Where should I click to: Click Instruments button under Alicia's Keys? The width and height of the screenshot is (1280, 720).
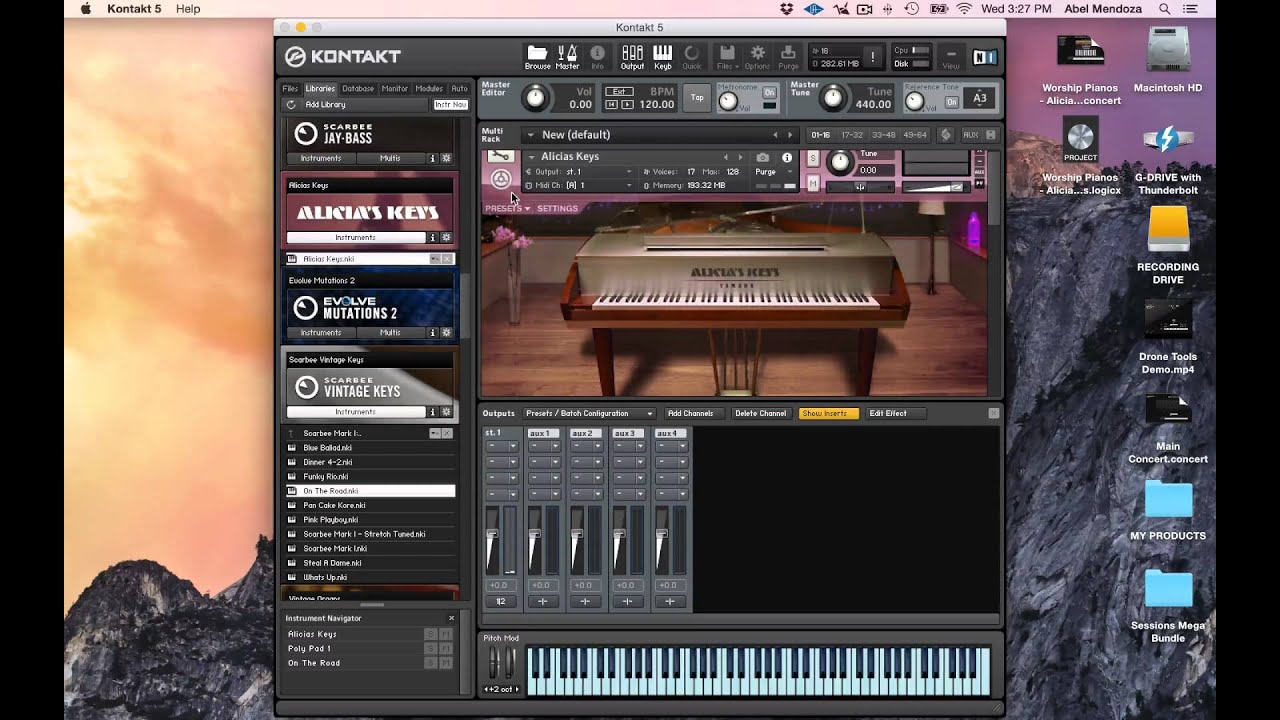click(x=356, y=238)
